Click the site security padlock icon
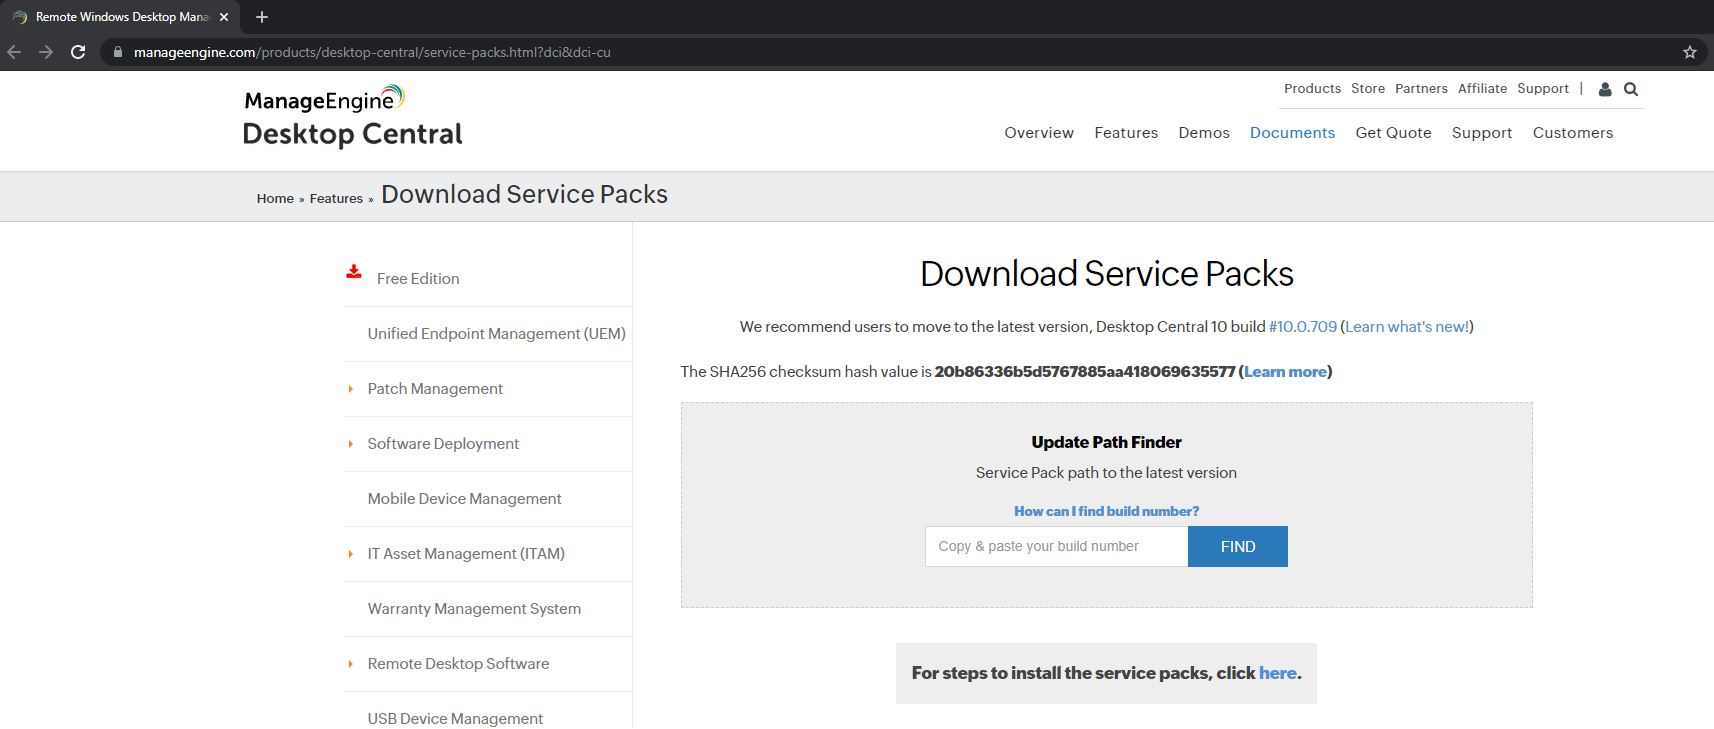The image size is (1714, 729). pos(118,52)
